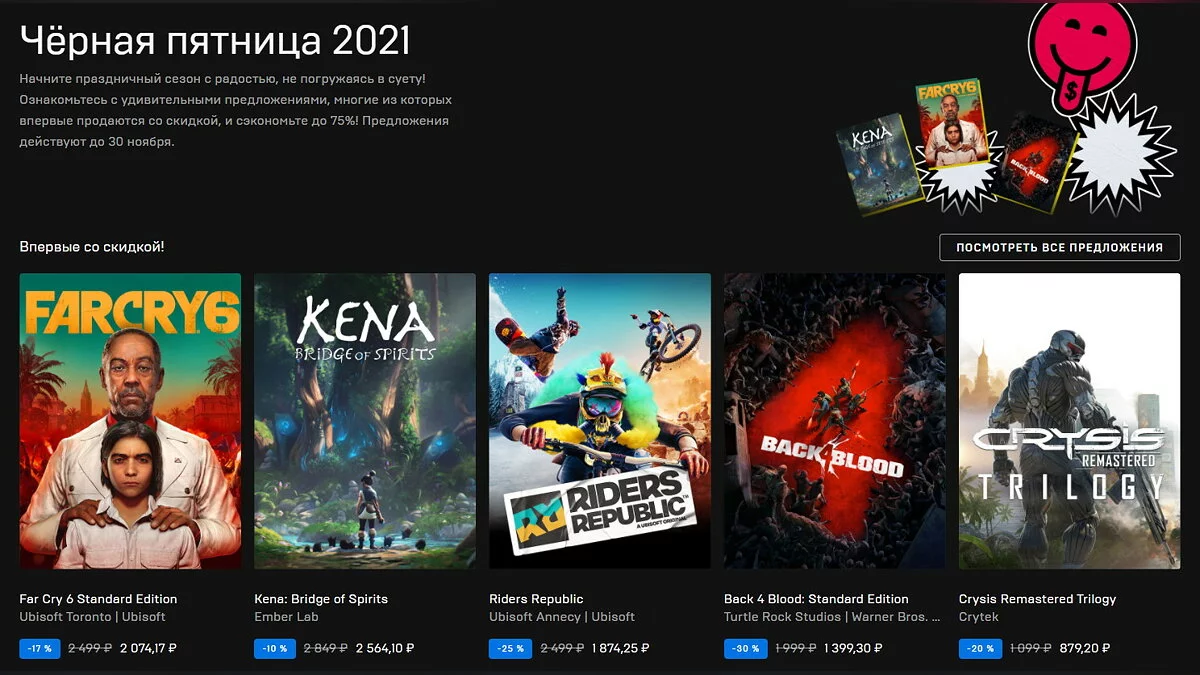Open Back 4 Blood: Standard Edition title
The height and width of the screenshot is (675, 1200).
click(816, 599)
